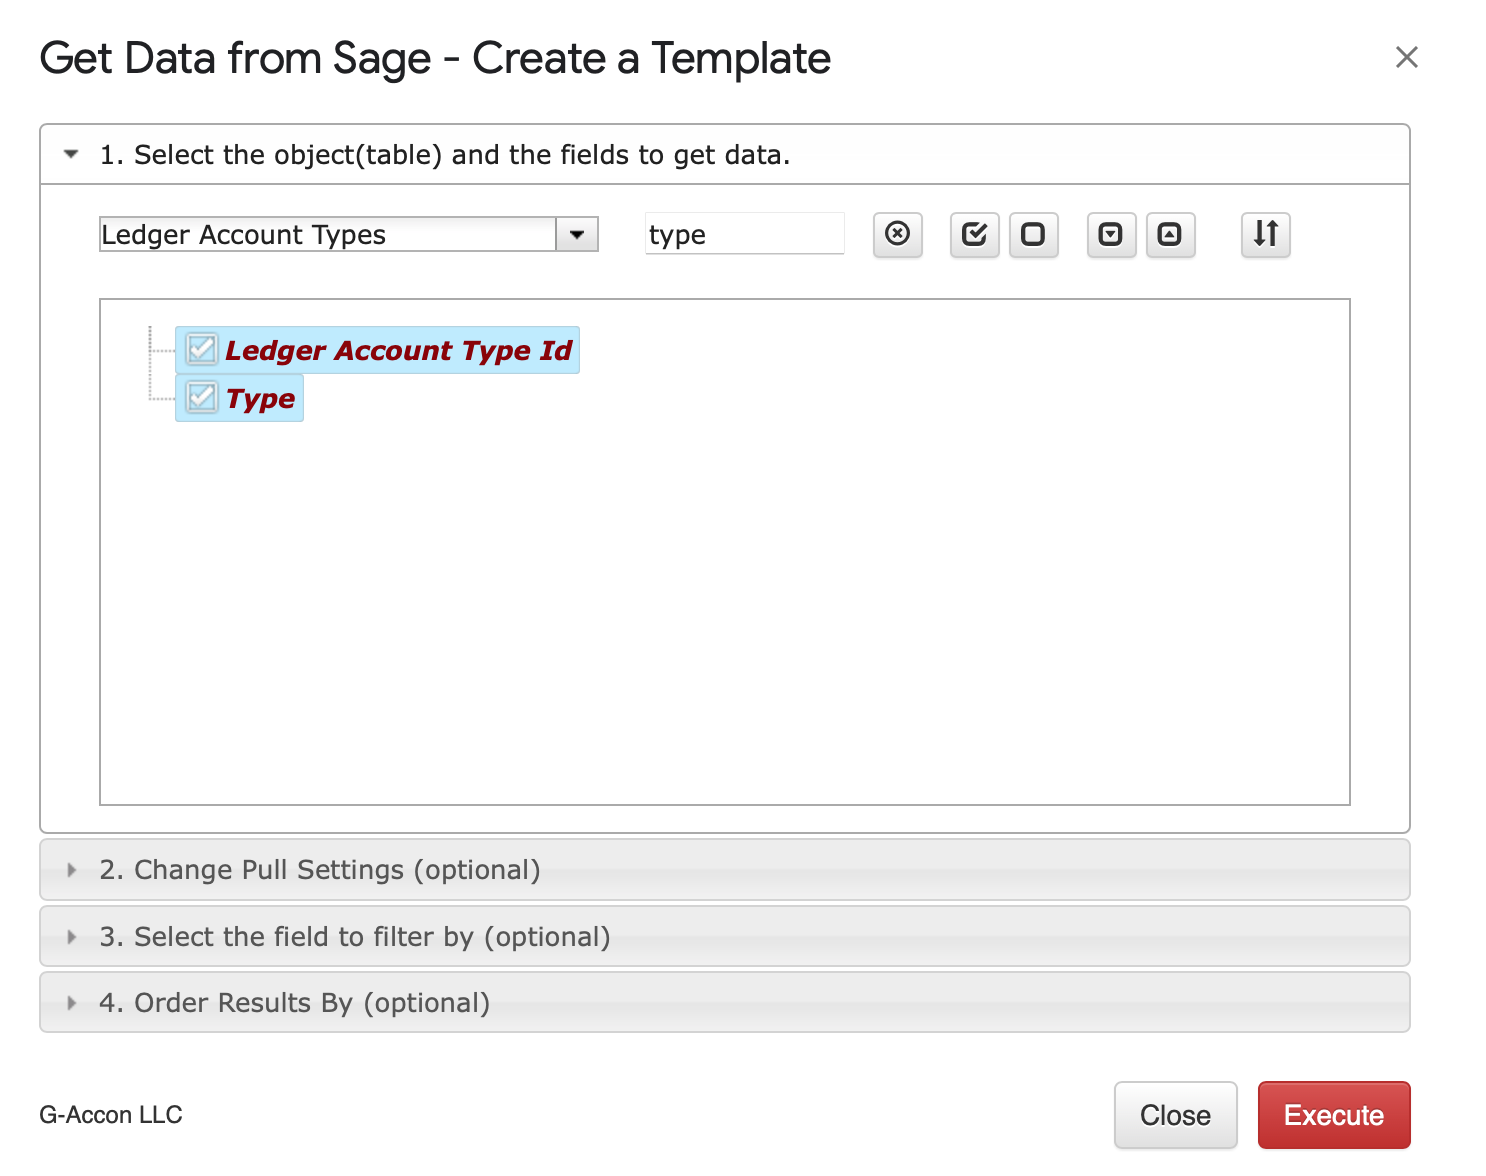
Task: Click the Close button
Action: 1175,1115
